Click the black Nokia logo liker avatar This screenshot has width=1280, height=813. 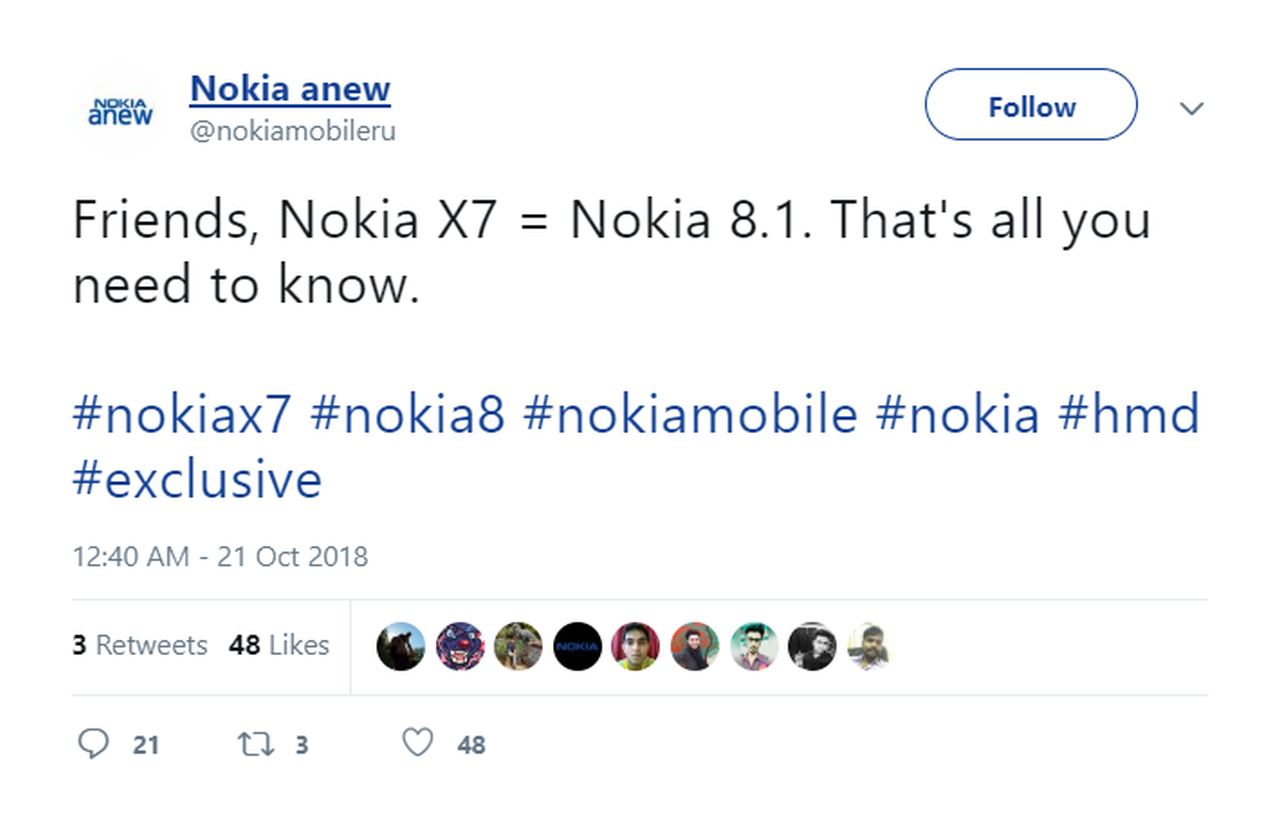pos(577,646)
